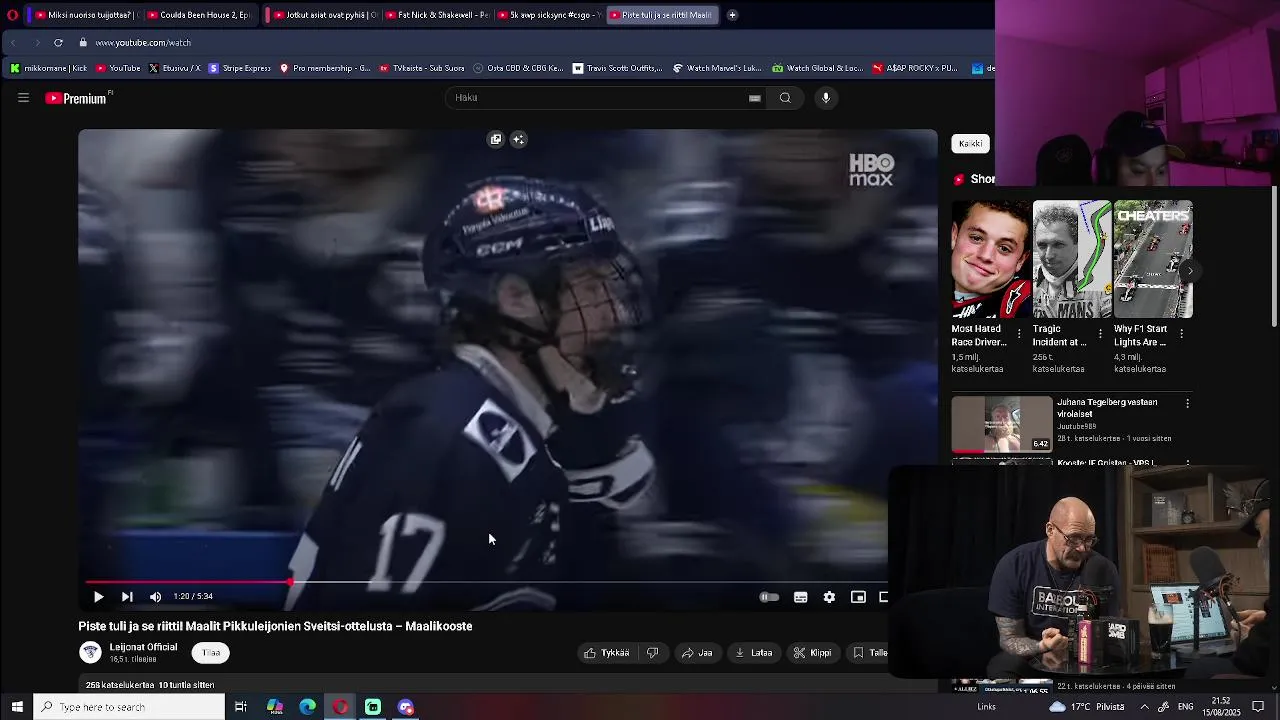Open Leijonat Official channel name link
The width and height of the screenshot is (1280, 720).
tap(143, 647)
